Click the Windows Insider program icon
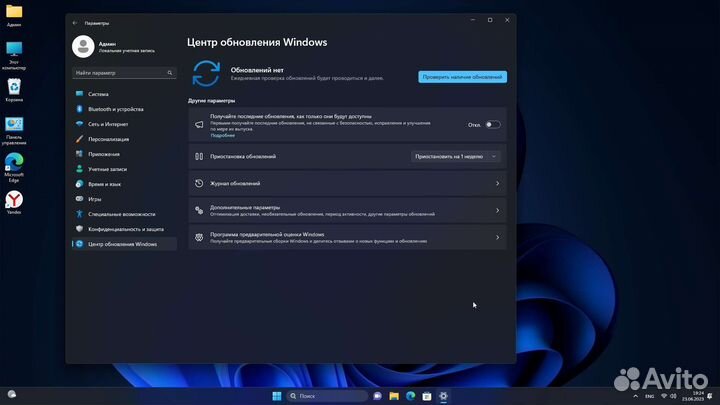The image size is (720, 405). click(199, 237)
